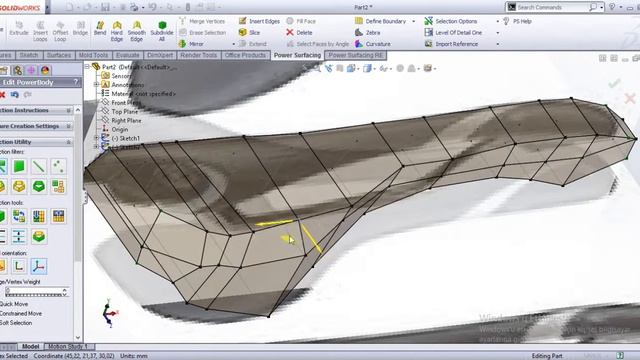The height and width of the screenshot is (360, 640).
Task: Select the face selection filter green square
Action: [x=19, y=166]
